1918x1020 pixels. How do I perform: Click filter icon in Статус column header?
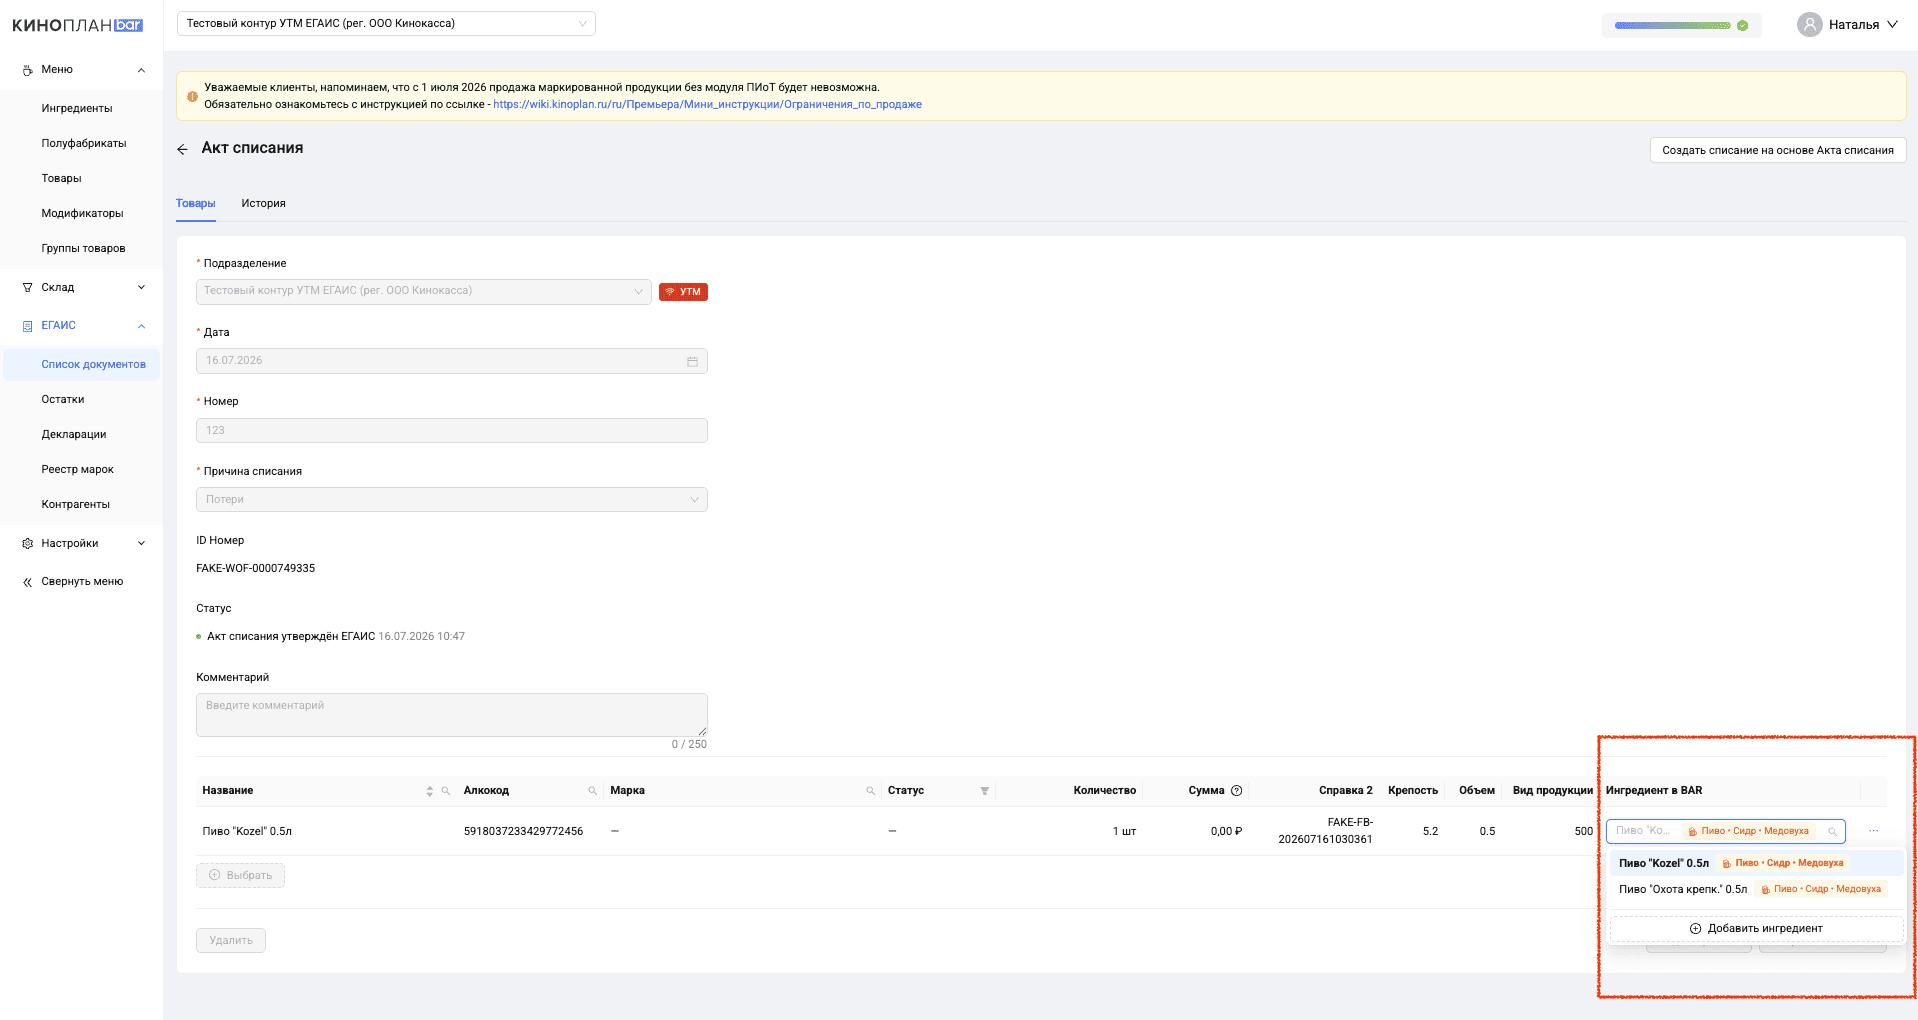984,791
